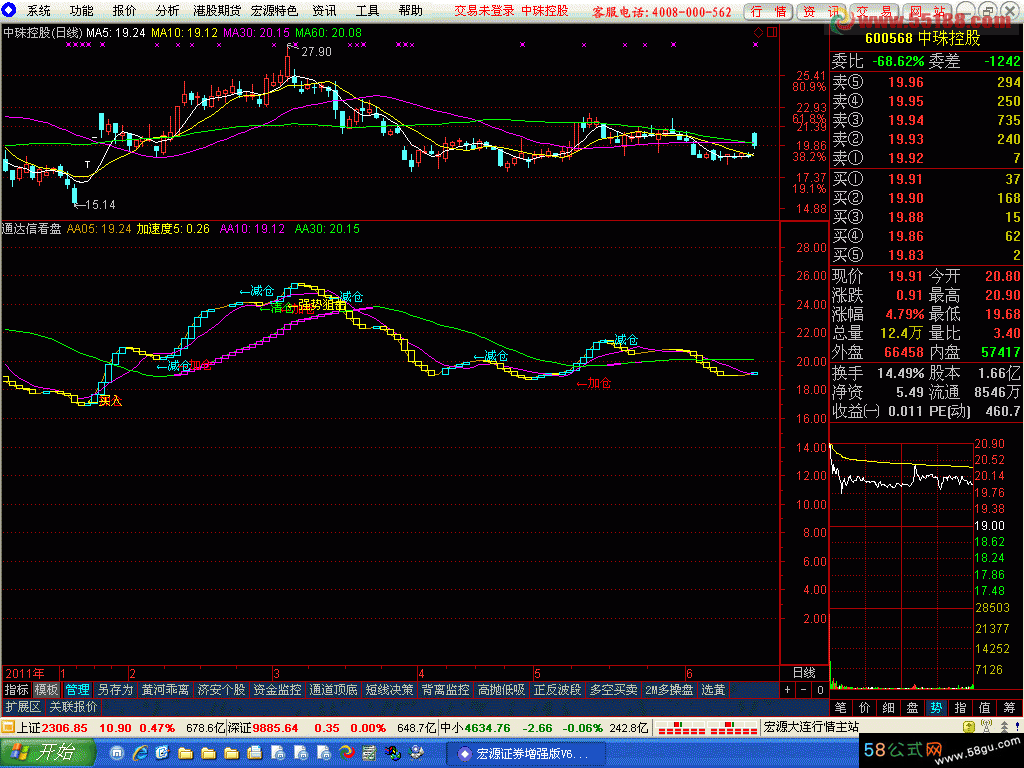This screenshot has height=768, width=1024.
Task: Select the 管理 tab
Action: pyautogui.click(x=77, y=690)
